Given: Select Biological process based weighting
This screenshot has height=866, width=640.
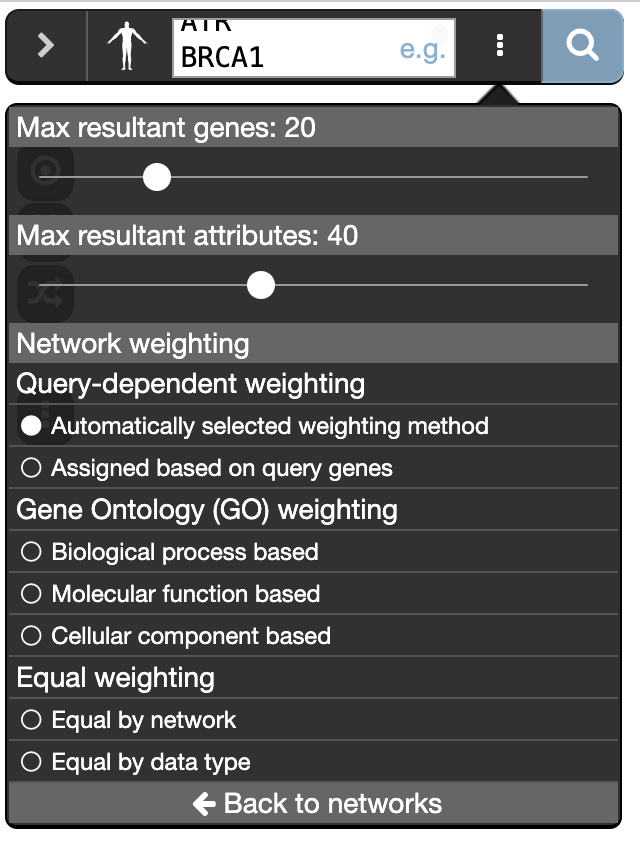Looking at the screenshot, I should [x=32, y=552].
